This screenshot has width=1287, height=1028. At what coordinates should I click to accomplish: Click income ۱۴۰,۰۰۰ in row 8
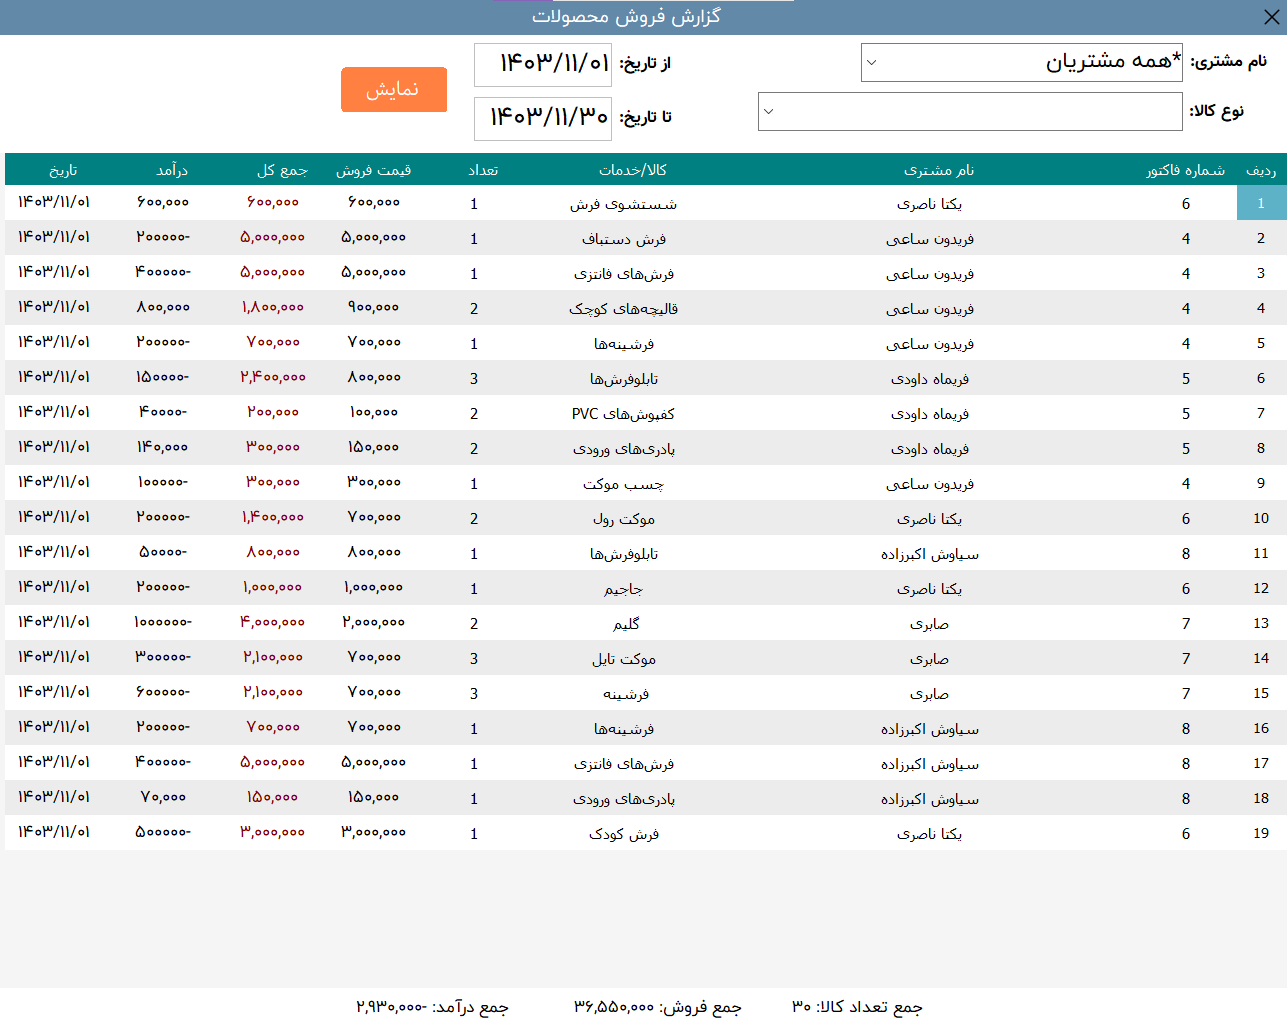click(162, 447)
